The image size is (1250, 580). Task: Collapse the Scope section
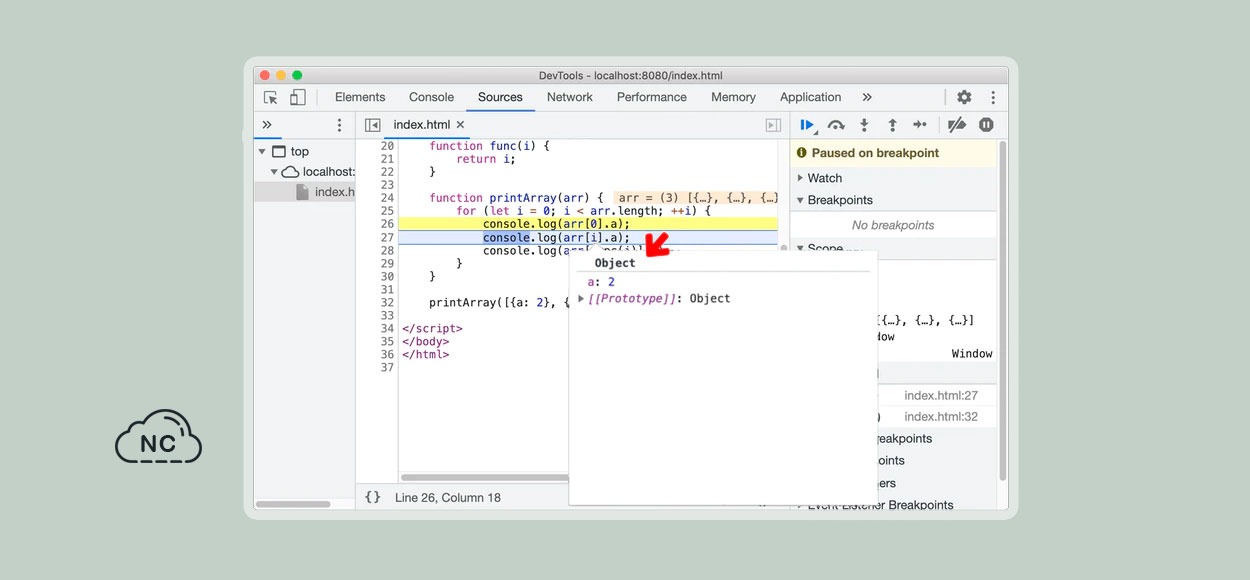(x=800, y=248)
